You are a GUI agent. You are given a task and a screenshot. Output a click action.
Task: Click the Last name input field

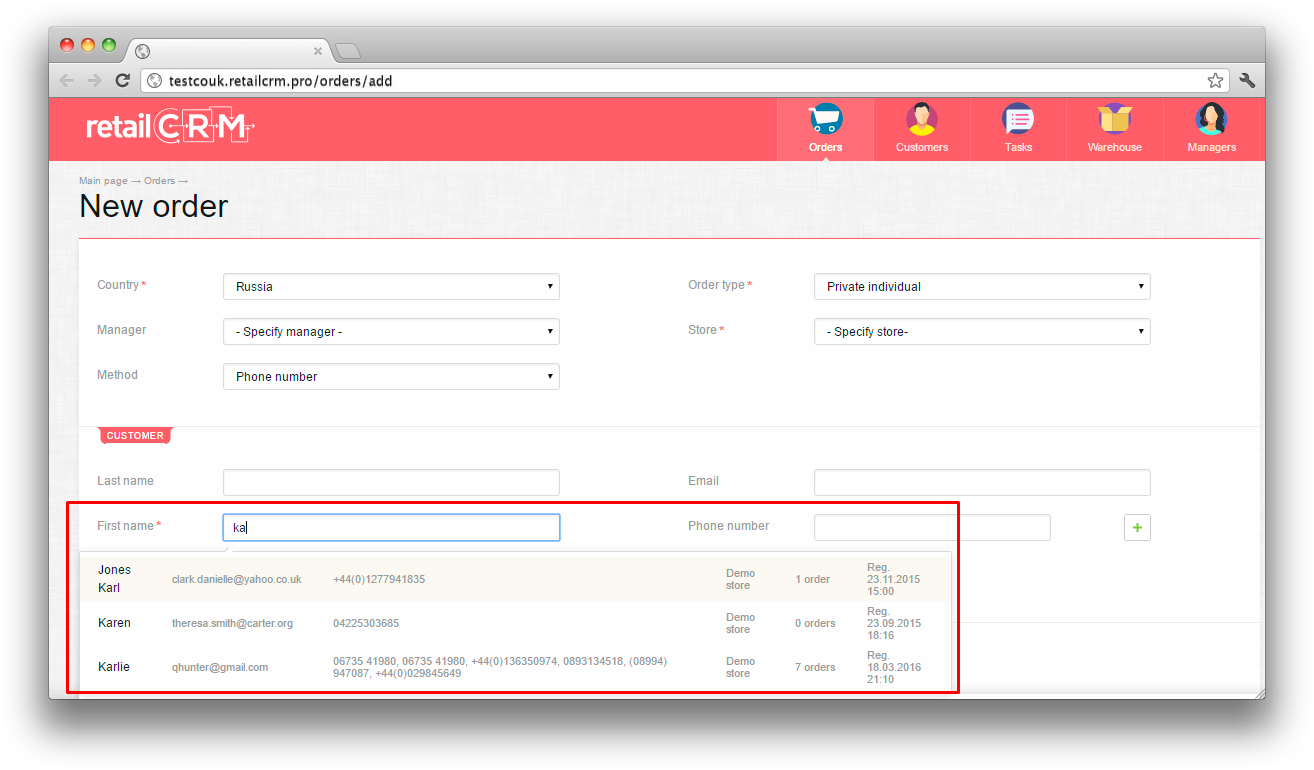[391, 482]
